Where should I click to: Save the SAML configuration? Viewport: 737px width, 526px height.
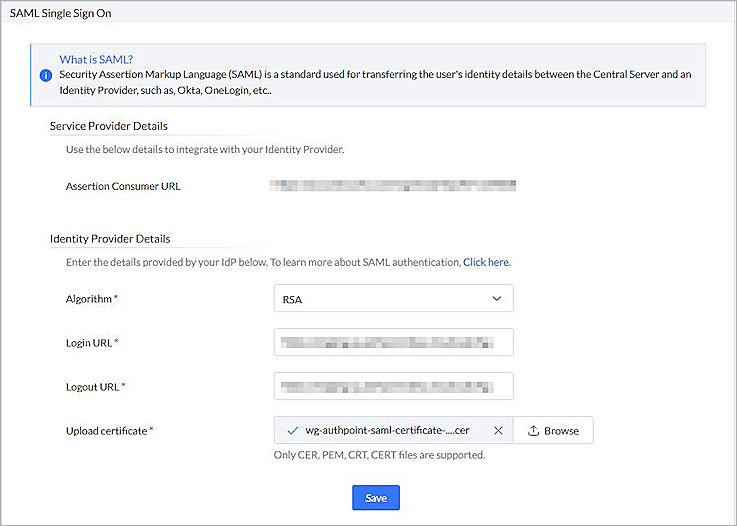pos(376,498)
